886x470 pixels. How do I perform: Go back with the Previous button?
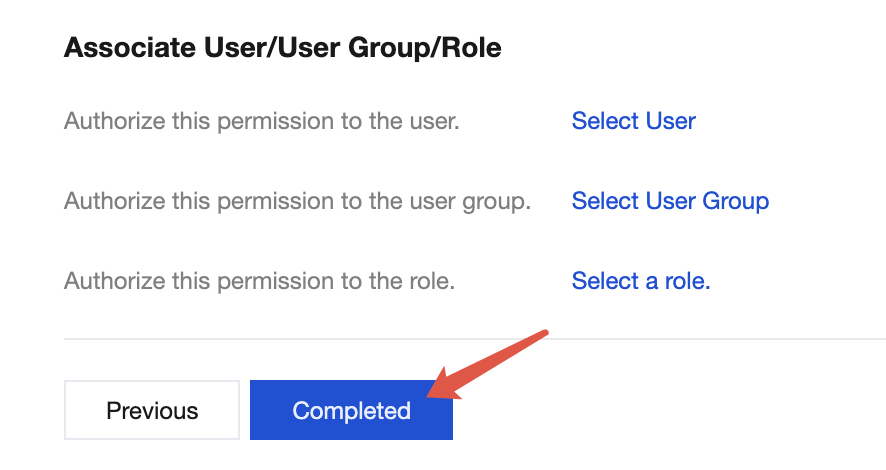pyautogui.click(x=152, y=410)
